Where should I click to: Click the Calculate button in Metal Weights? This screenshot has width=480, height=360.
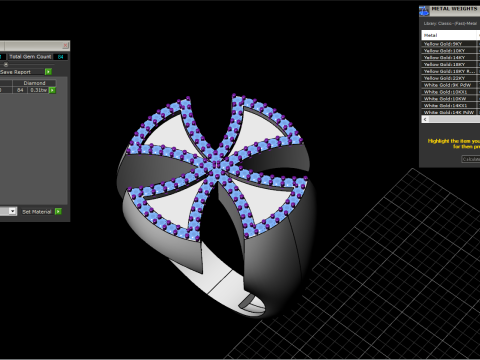coord(471,159)
